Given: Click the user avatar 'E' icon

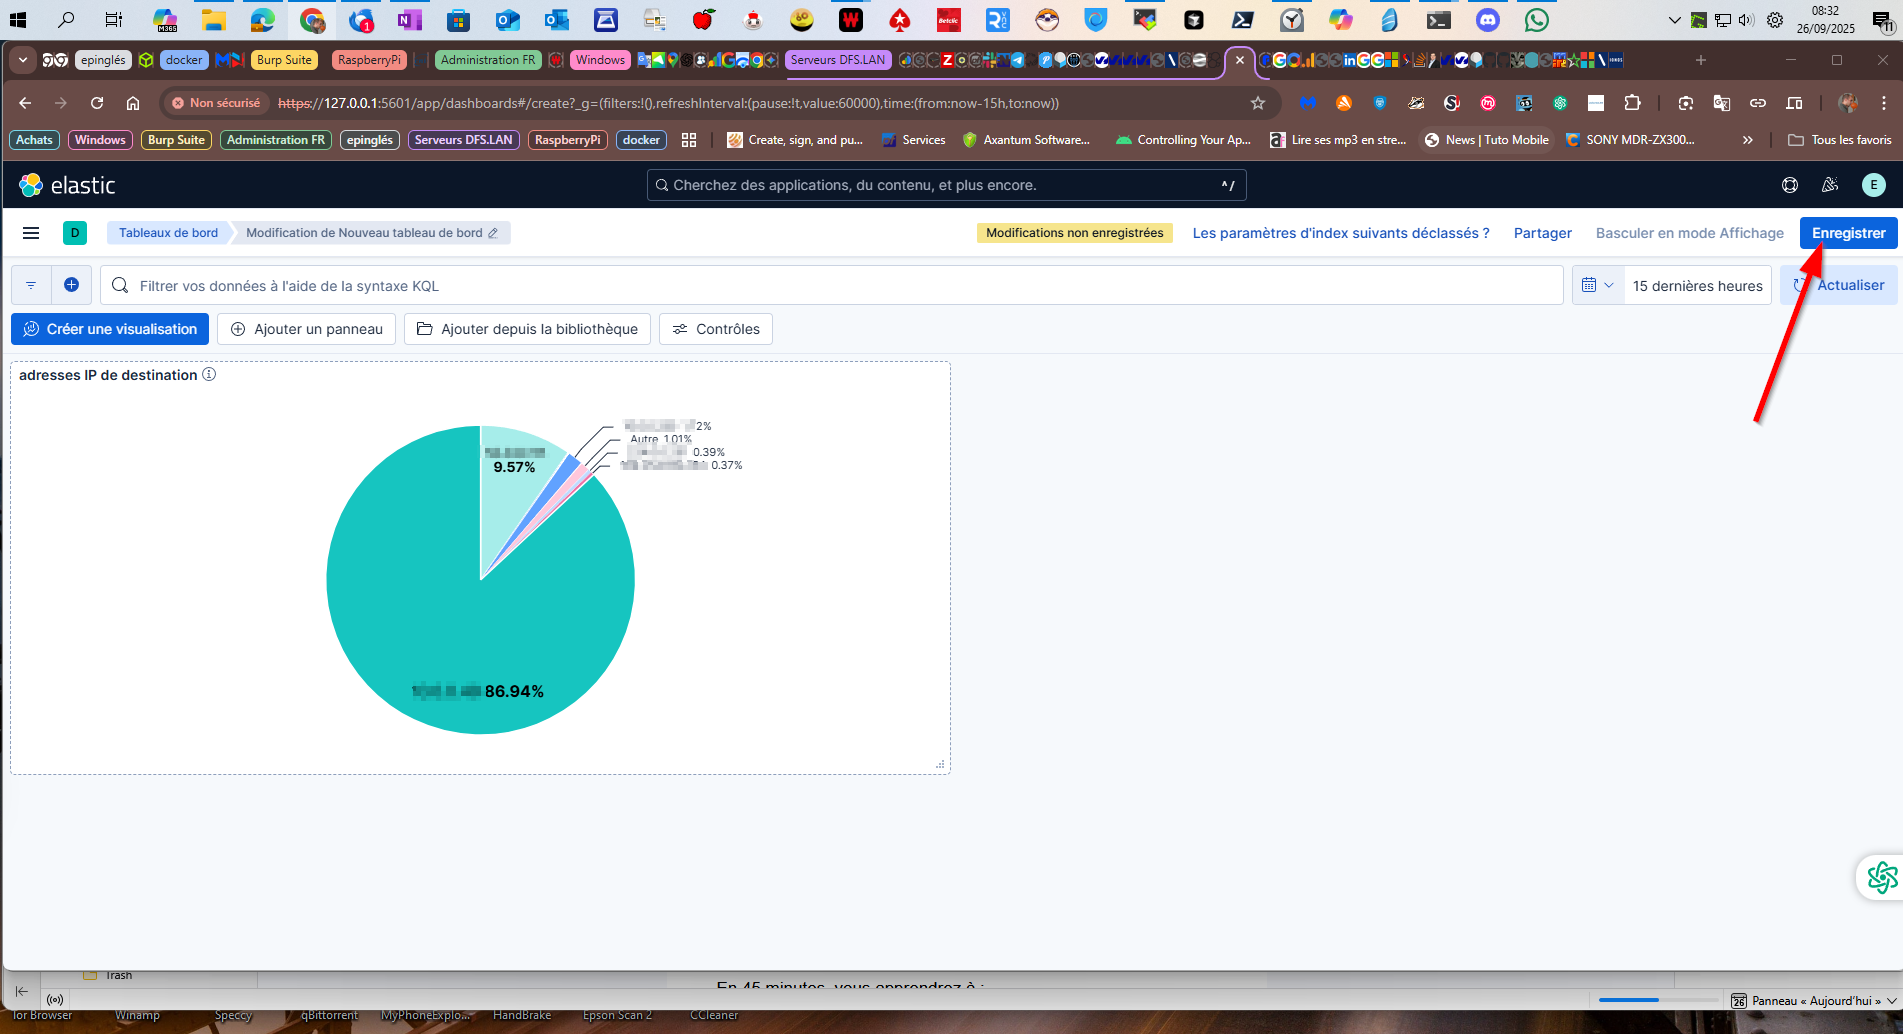Looking at the screenshot, I should coord(1873,185).
